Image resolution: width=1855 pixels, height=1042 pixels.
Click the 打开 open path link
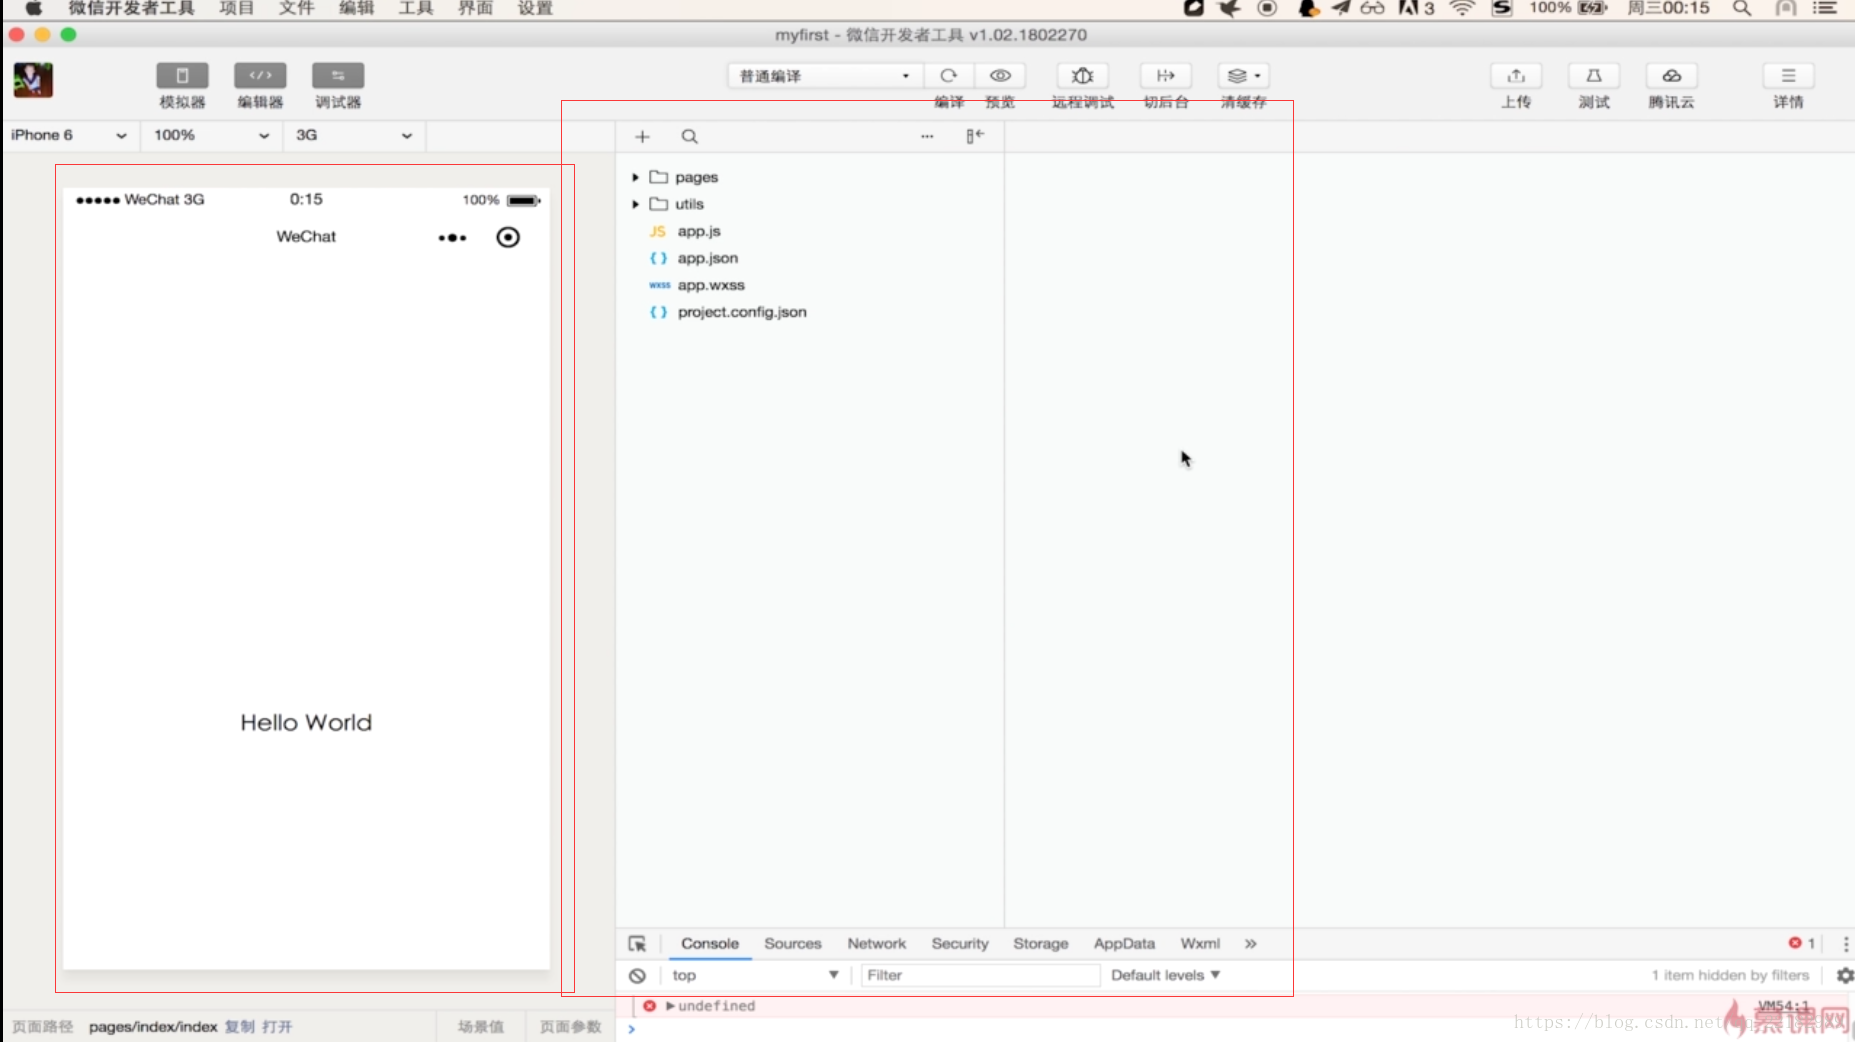tap(277, 1027)
